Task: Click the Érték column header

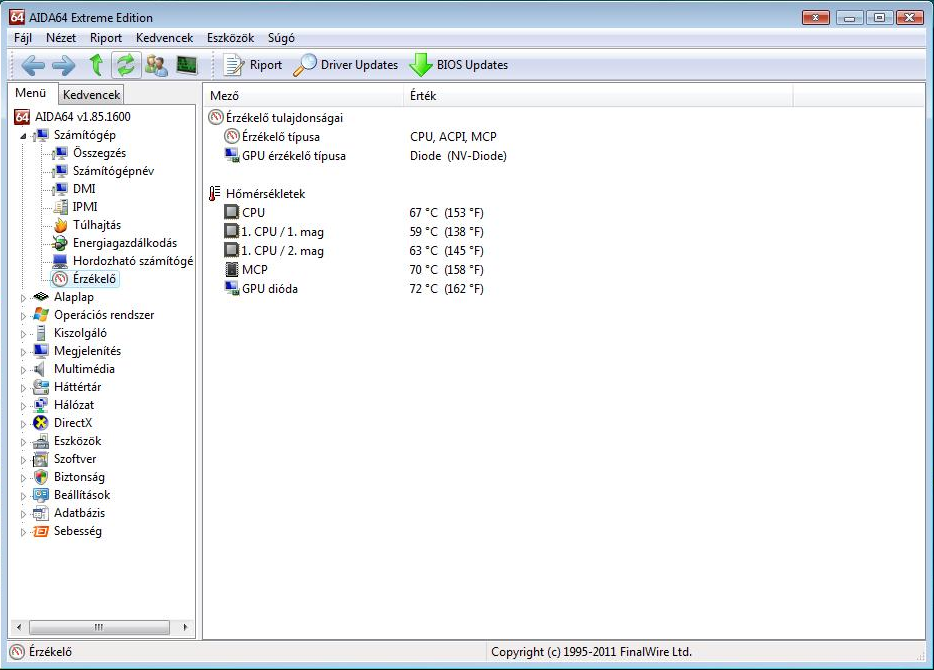Action: click(x=598, y=95)
